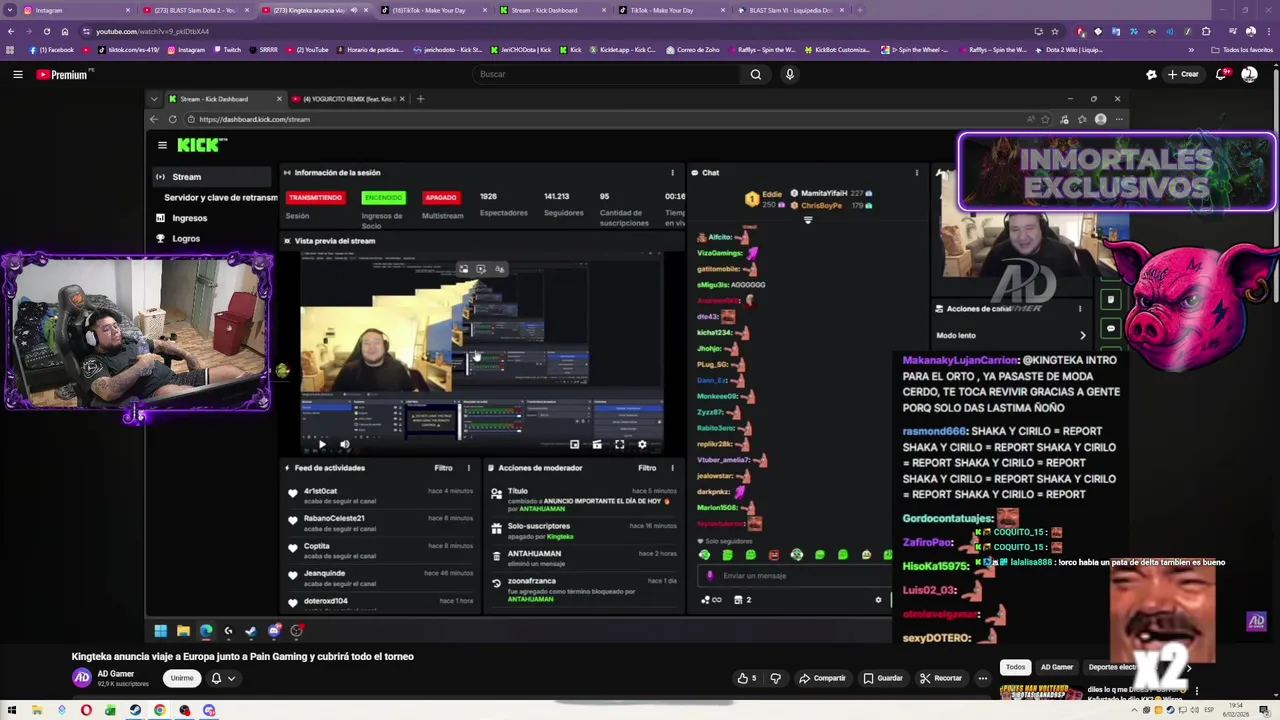Go to Chrome home page icon
This screenshot has width=1280, height=720.
(65, 31)
